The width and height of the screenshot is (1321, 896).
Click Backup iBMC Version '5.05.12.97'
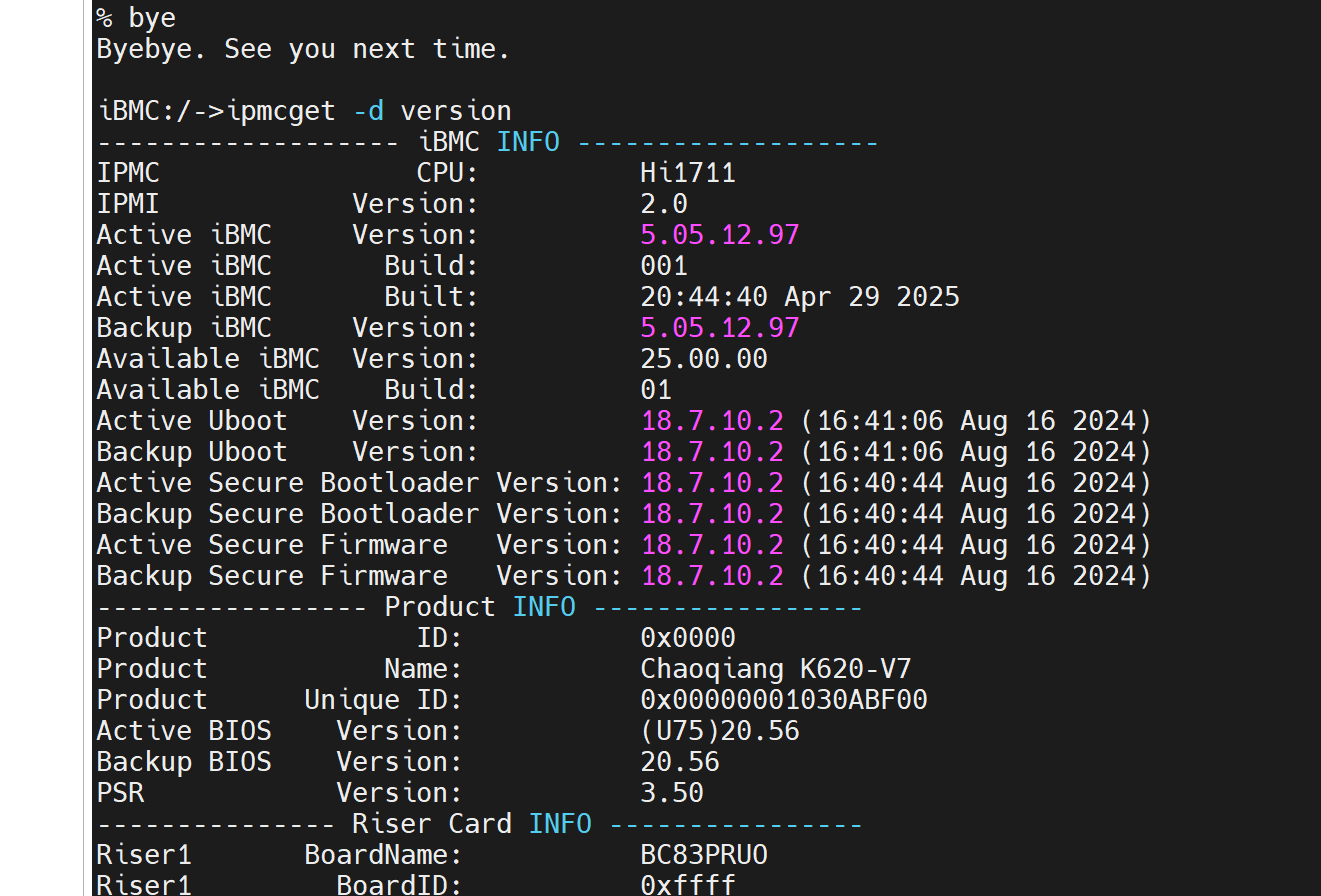coord(720,328)
